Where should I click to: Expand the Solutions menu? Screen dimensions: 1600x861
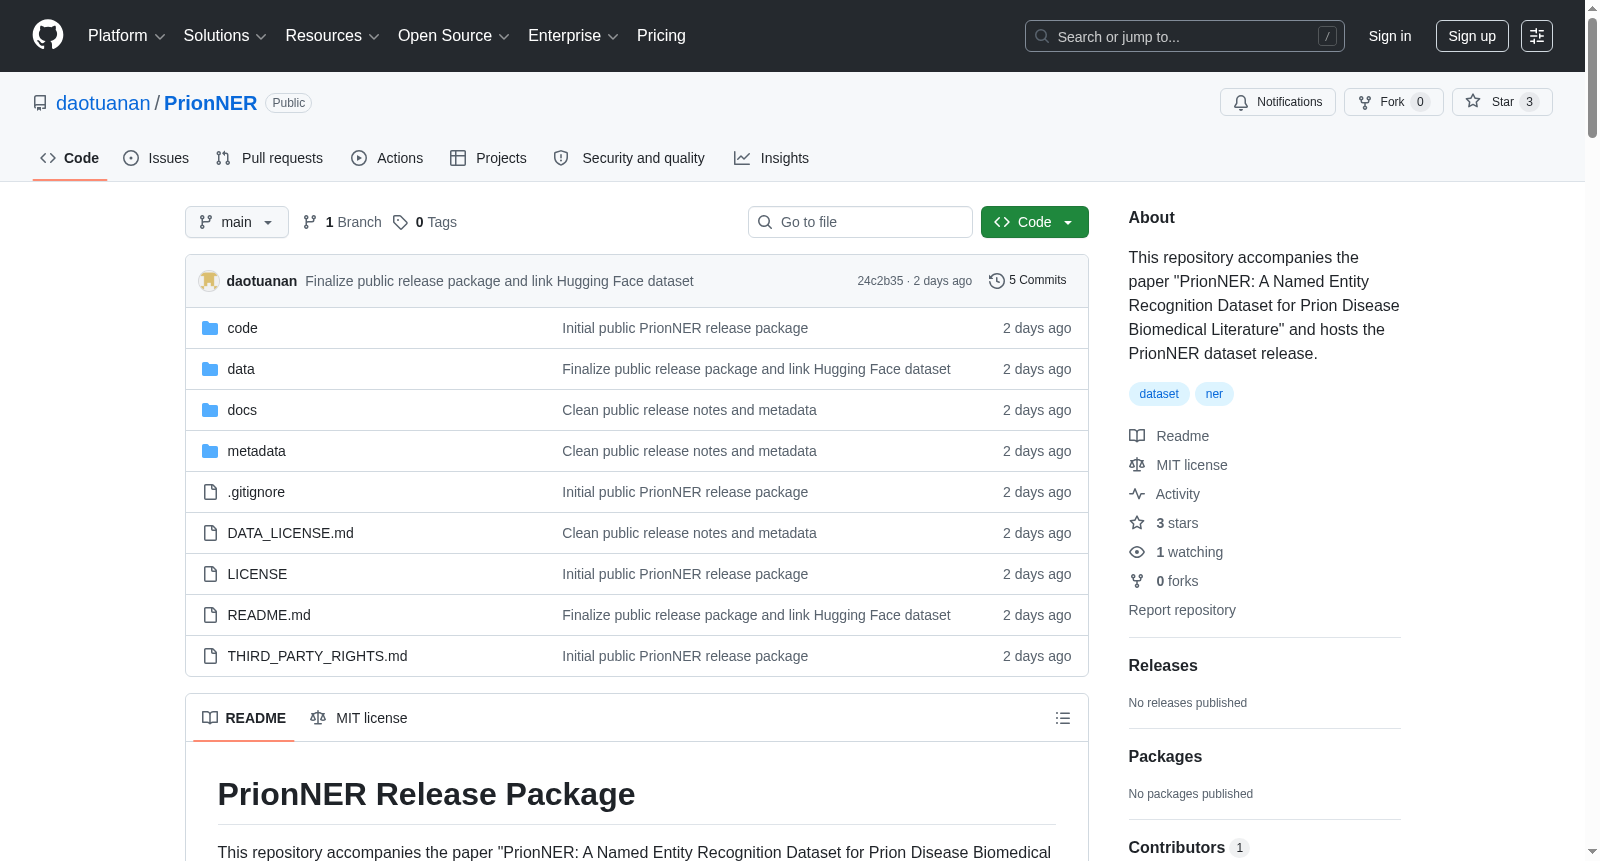click(x=225, y=36)
